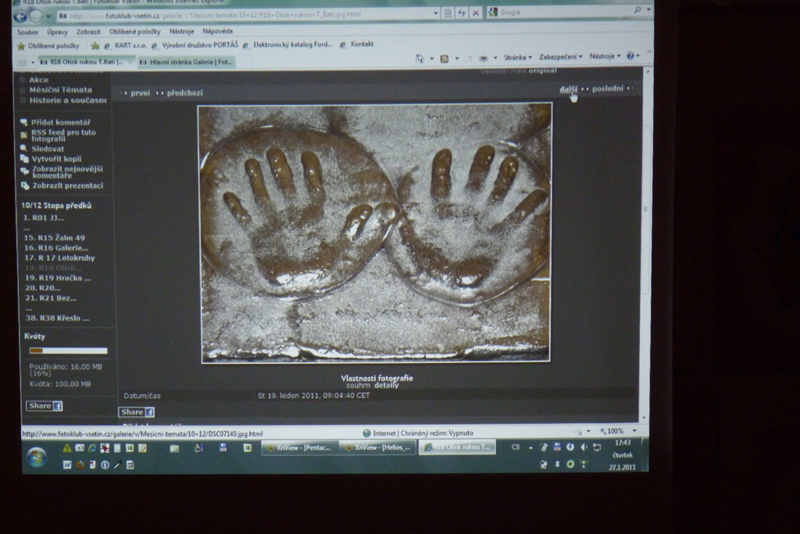Jump to the poslední (last) photo
This screenshot has width=800, height=534.
click(608, 89)
